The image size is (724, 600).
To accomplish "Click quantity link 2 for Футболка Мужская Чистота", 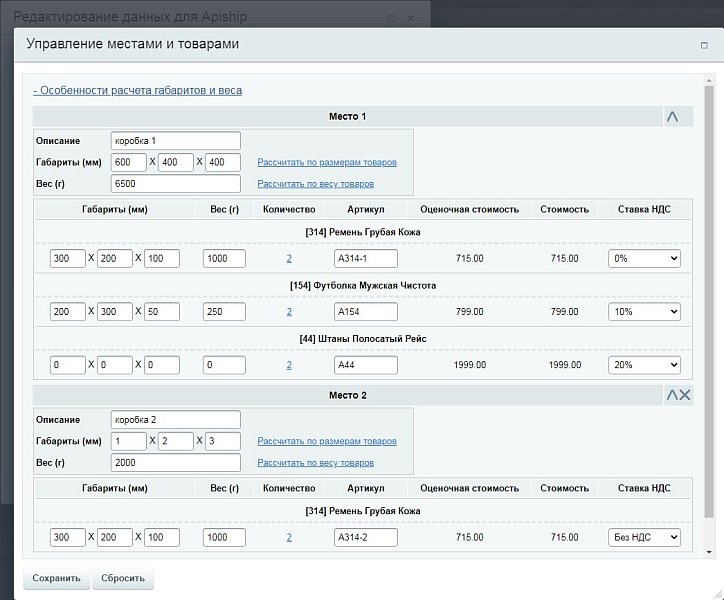I will pyautogui.click(x=289, y=312).
